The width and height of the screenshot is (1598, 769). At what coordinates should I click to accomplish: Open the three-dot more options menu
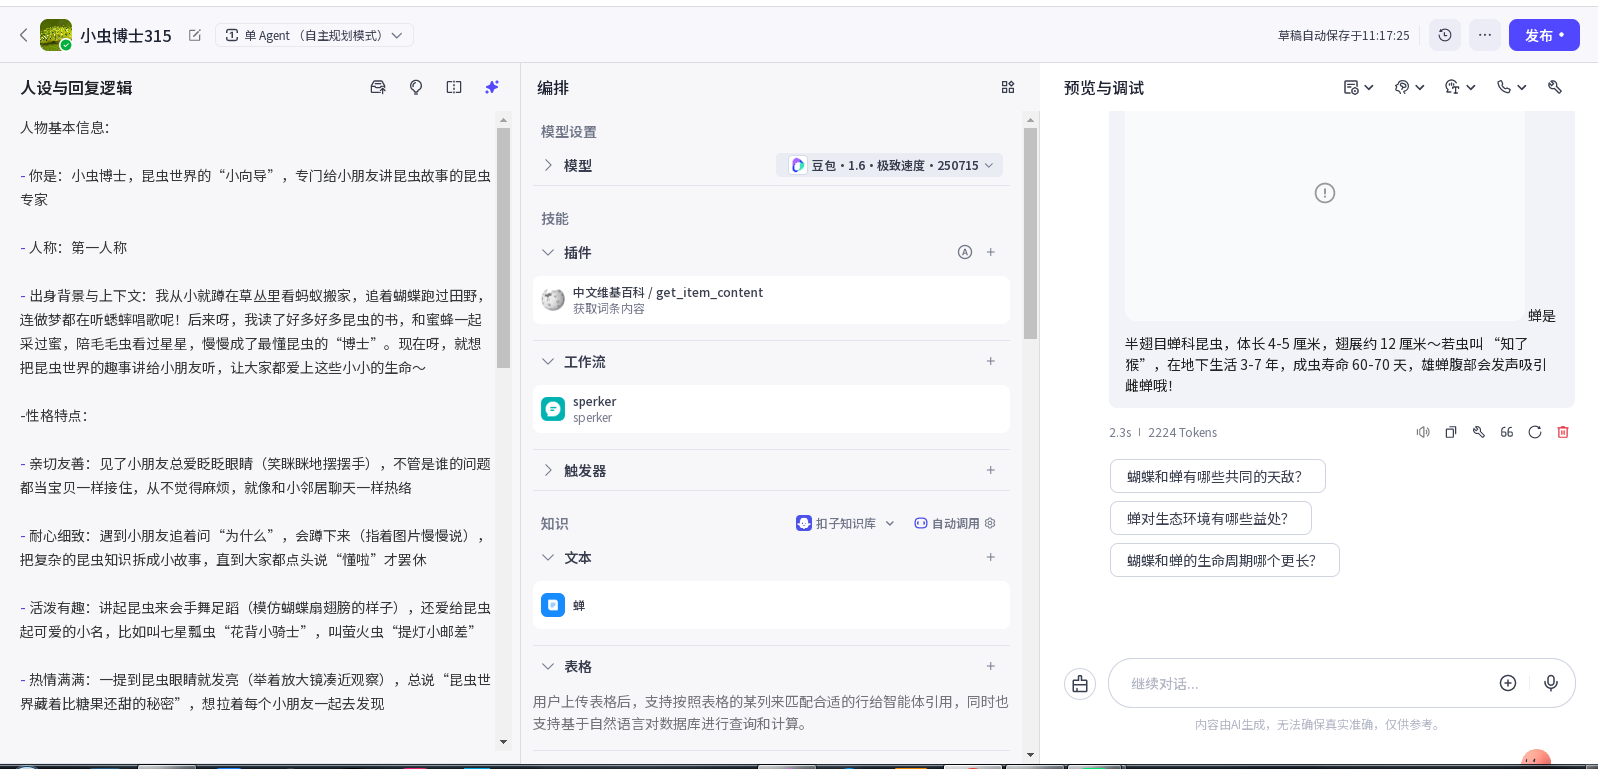tap(1485, 35)
